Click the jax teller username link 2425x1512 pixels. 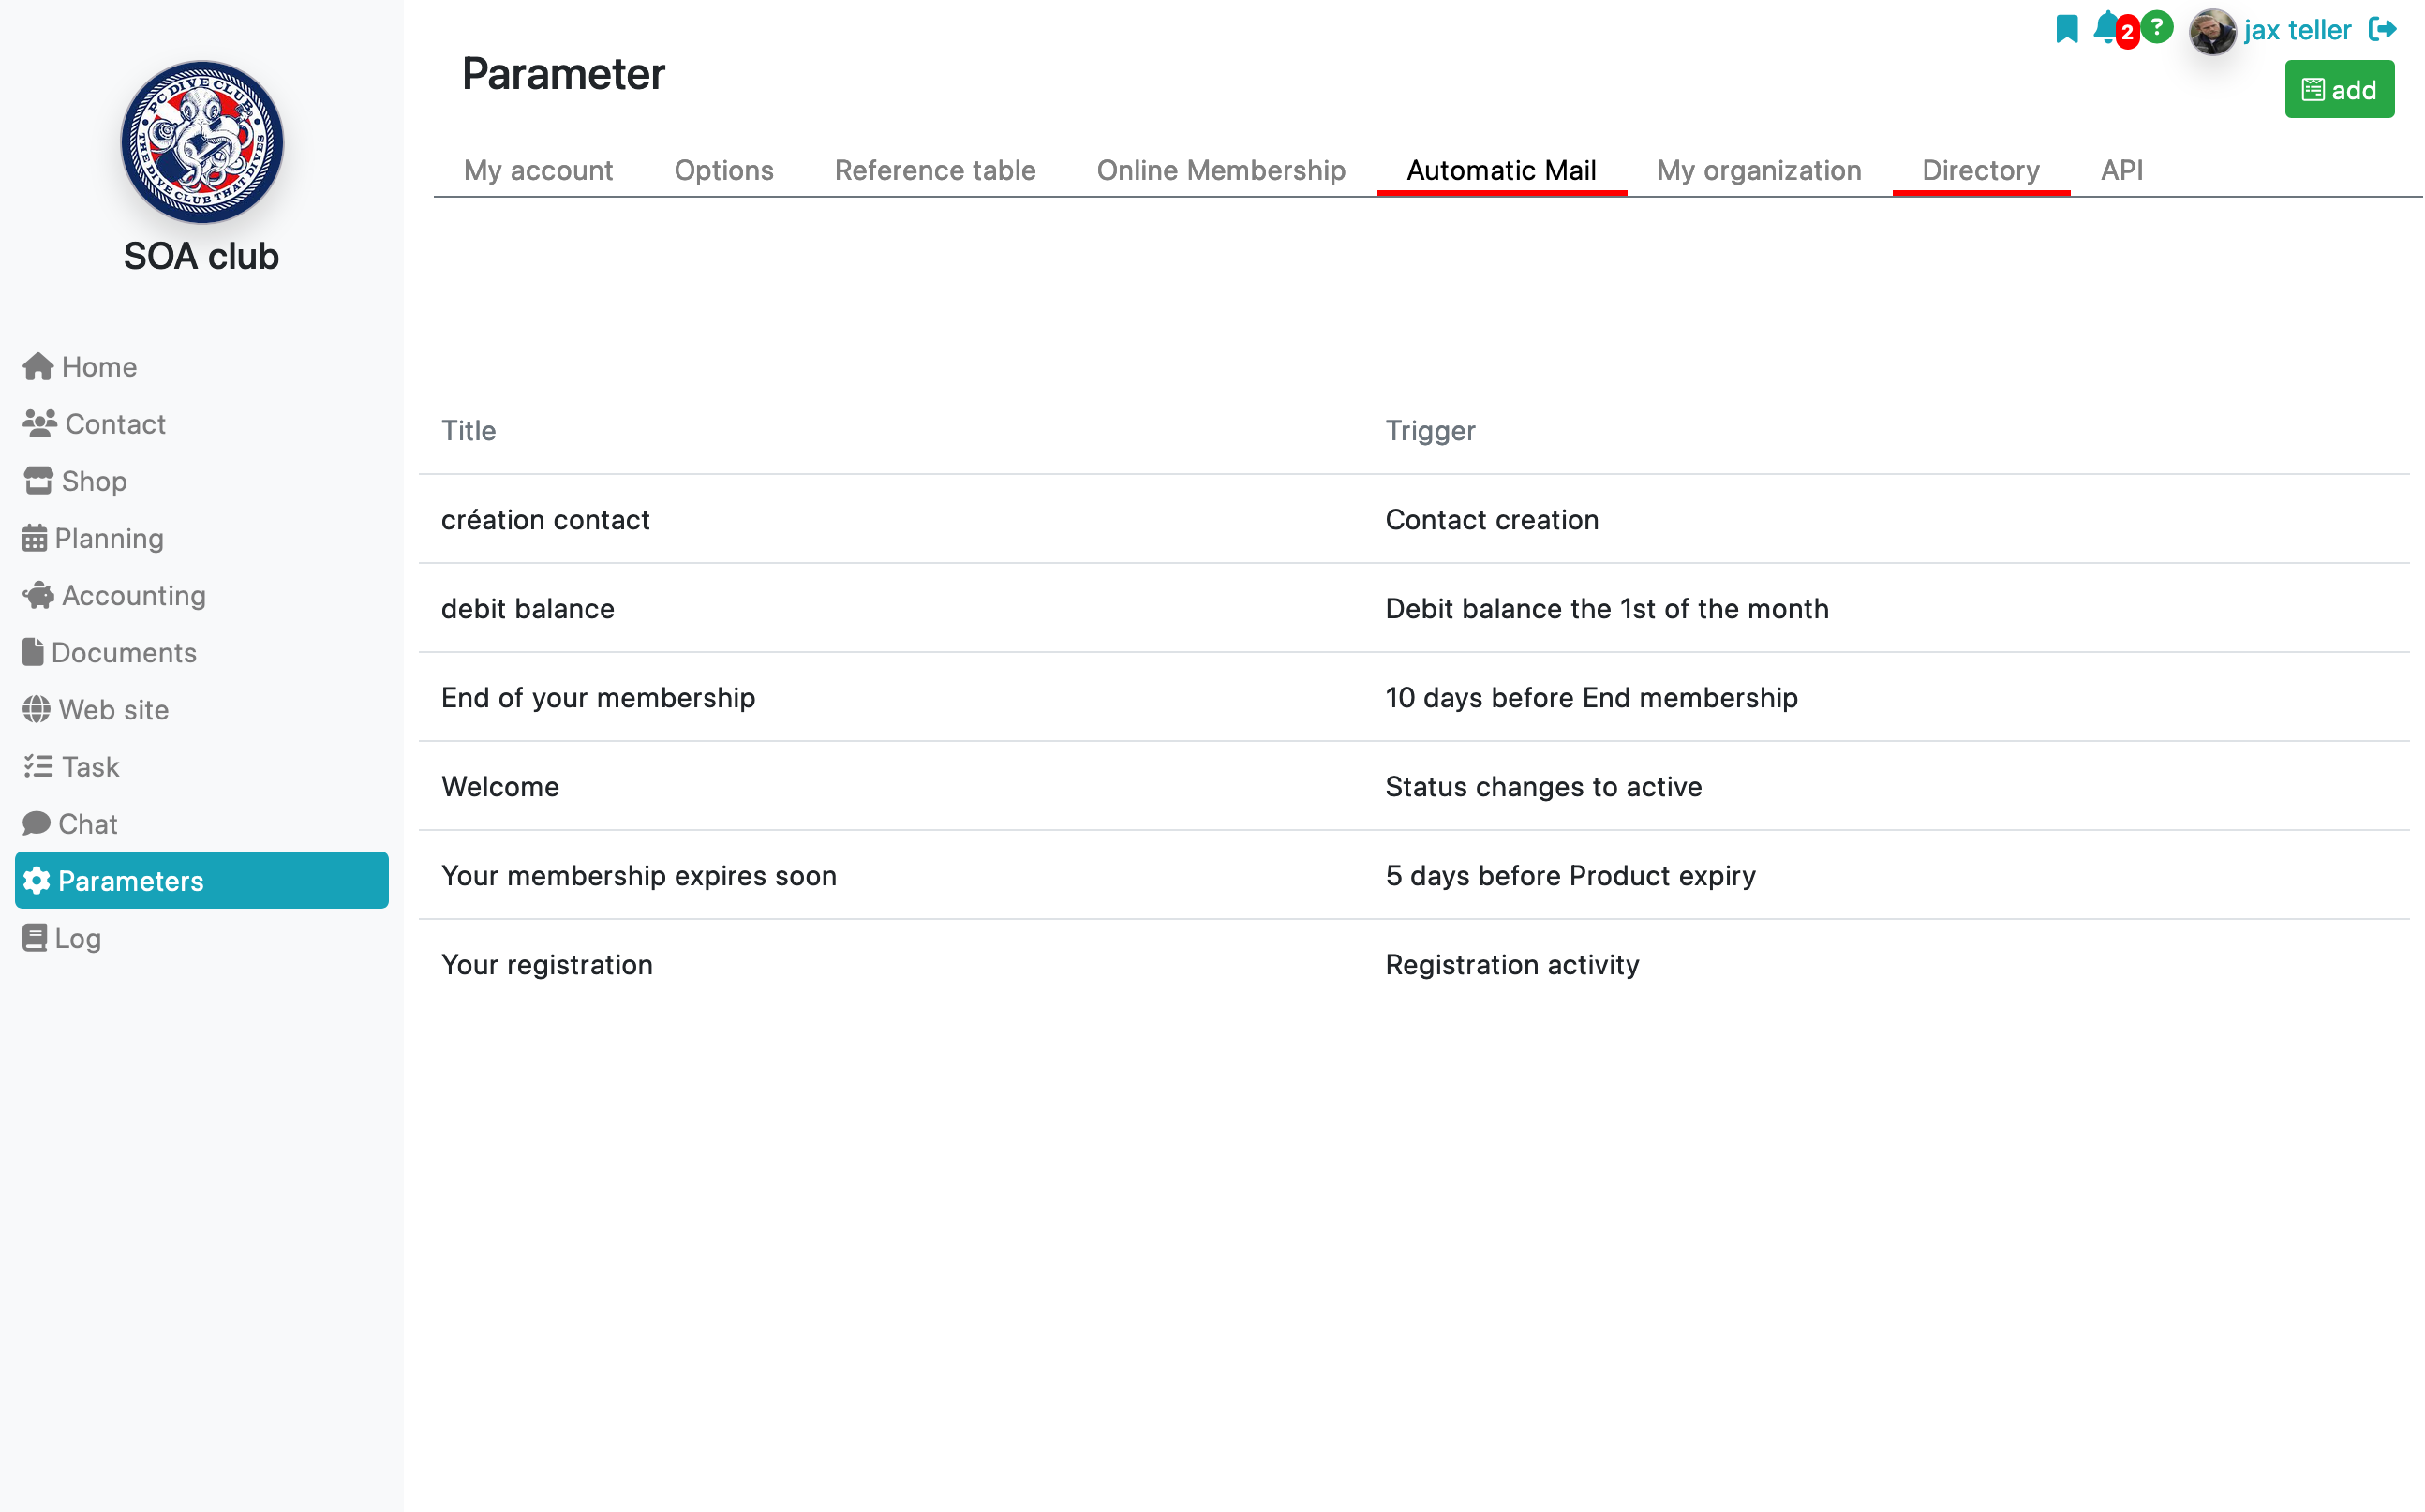pos(2297,30)
